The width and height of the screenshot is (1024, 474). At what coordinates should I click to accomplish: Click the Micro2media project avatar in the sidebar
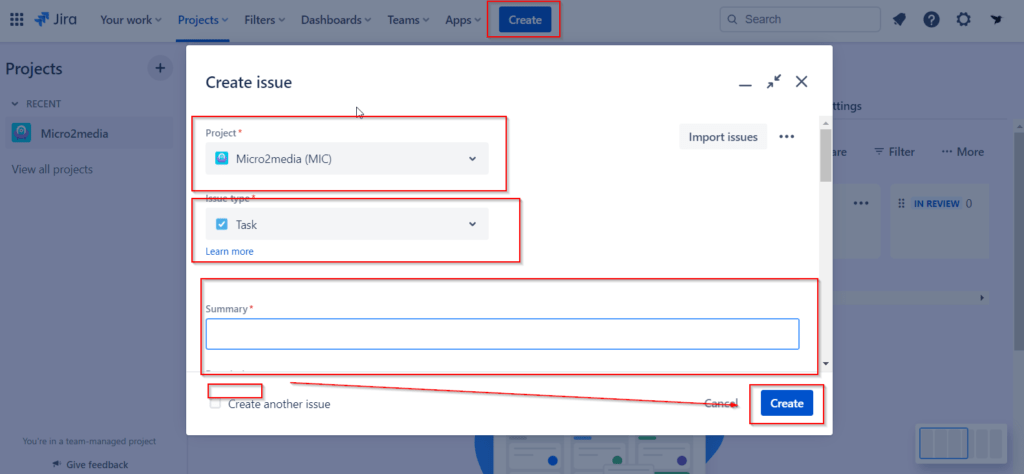click(x=21, y=133)
